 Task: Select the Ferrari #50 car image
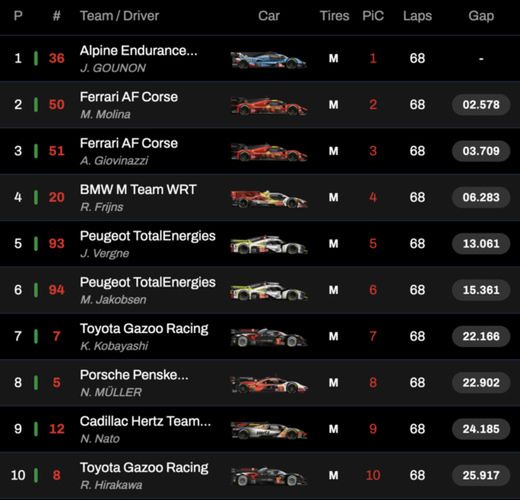point(269,106)
